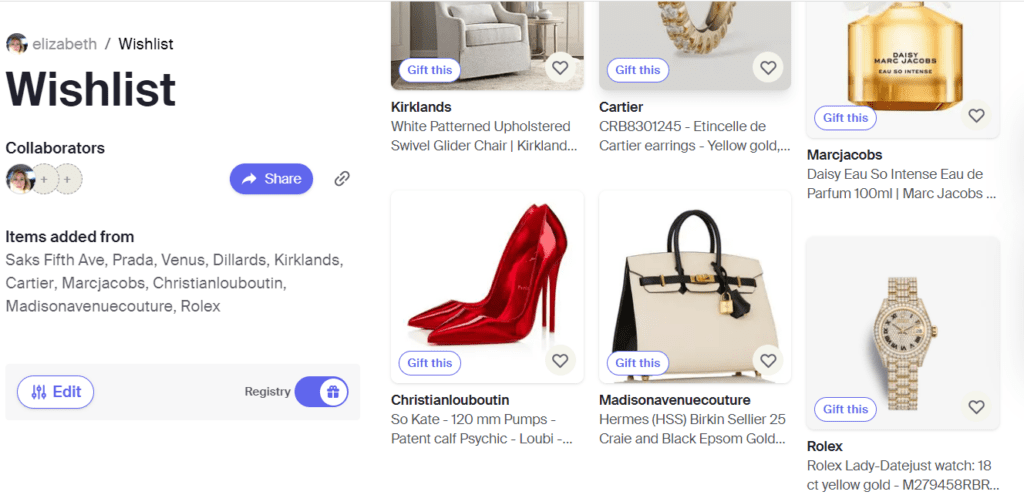
Task: Like the Hermes Birkin bag
Action: coord(768,361)
